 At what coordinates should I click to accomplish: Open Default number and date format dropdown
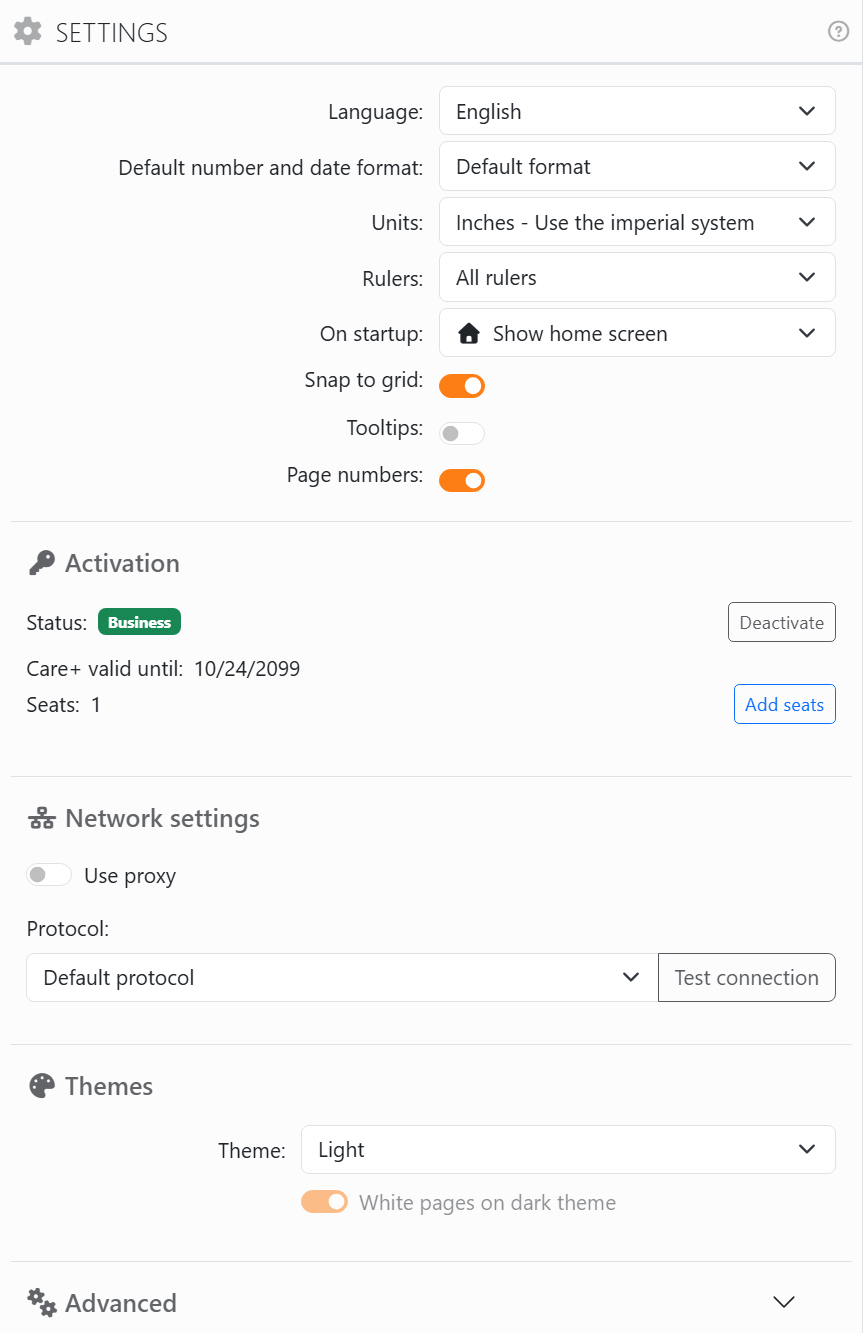(x=637, y=166)
